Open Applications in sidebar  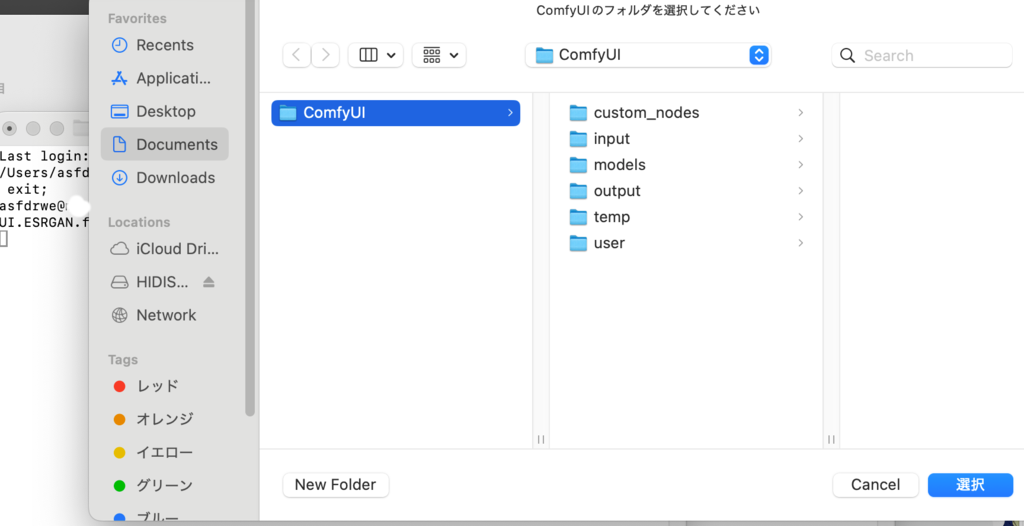(x=165, y=78)
